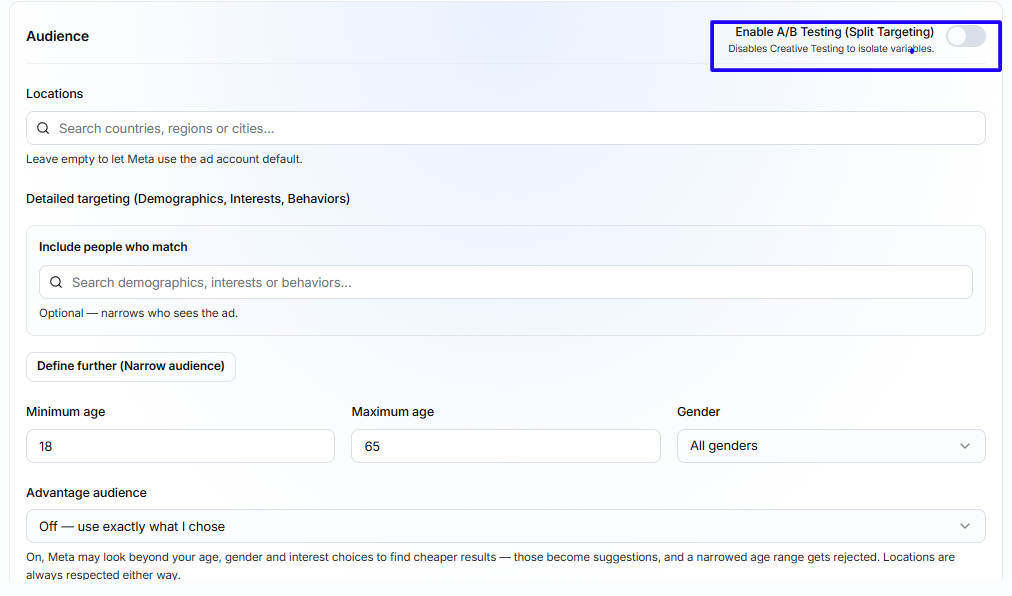Click 'Disables Creative Testing to isolate variables' text
This screenshot has width=1012, height=596.
coord(831,49)
